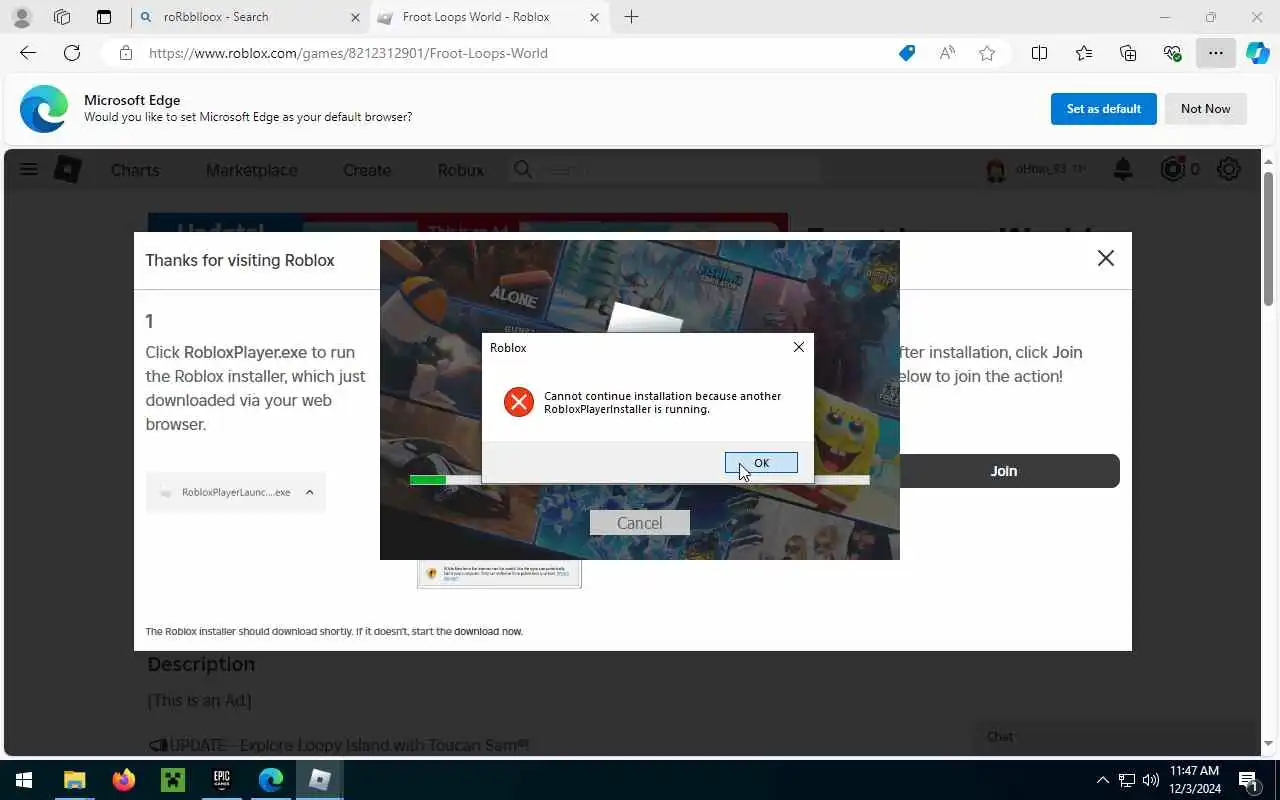Click OK in the Roblox error dialog
1280x800 pixels.
[x=761, y=463]
